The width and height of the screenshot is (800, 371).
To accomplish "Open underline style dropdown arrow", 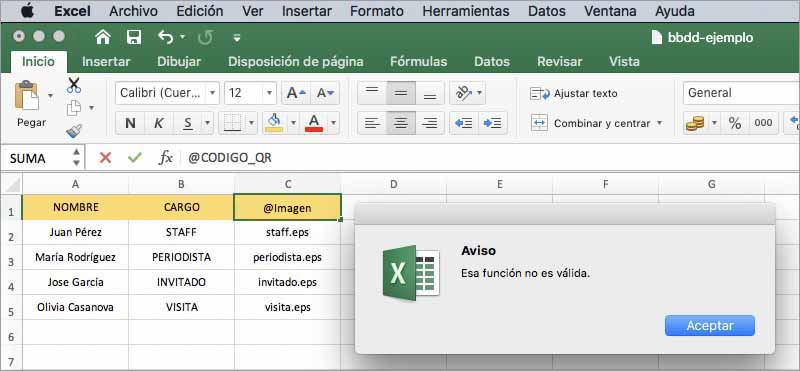I will click(208, 123).
